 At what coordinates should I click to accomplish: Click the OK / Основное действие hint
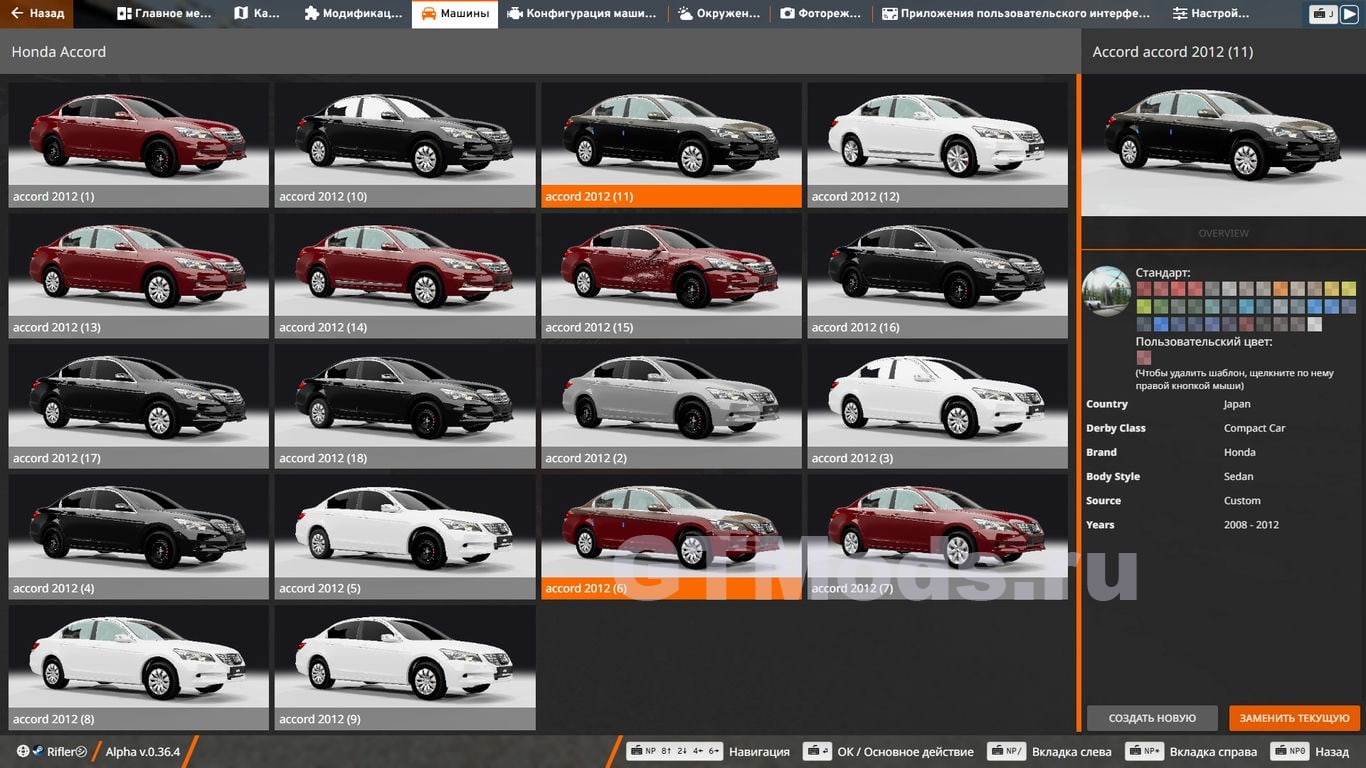point(889,751)
